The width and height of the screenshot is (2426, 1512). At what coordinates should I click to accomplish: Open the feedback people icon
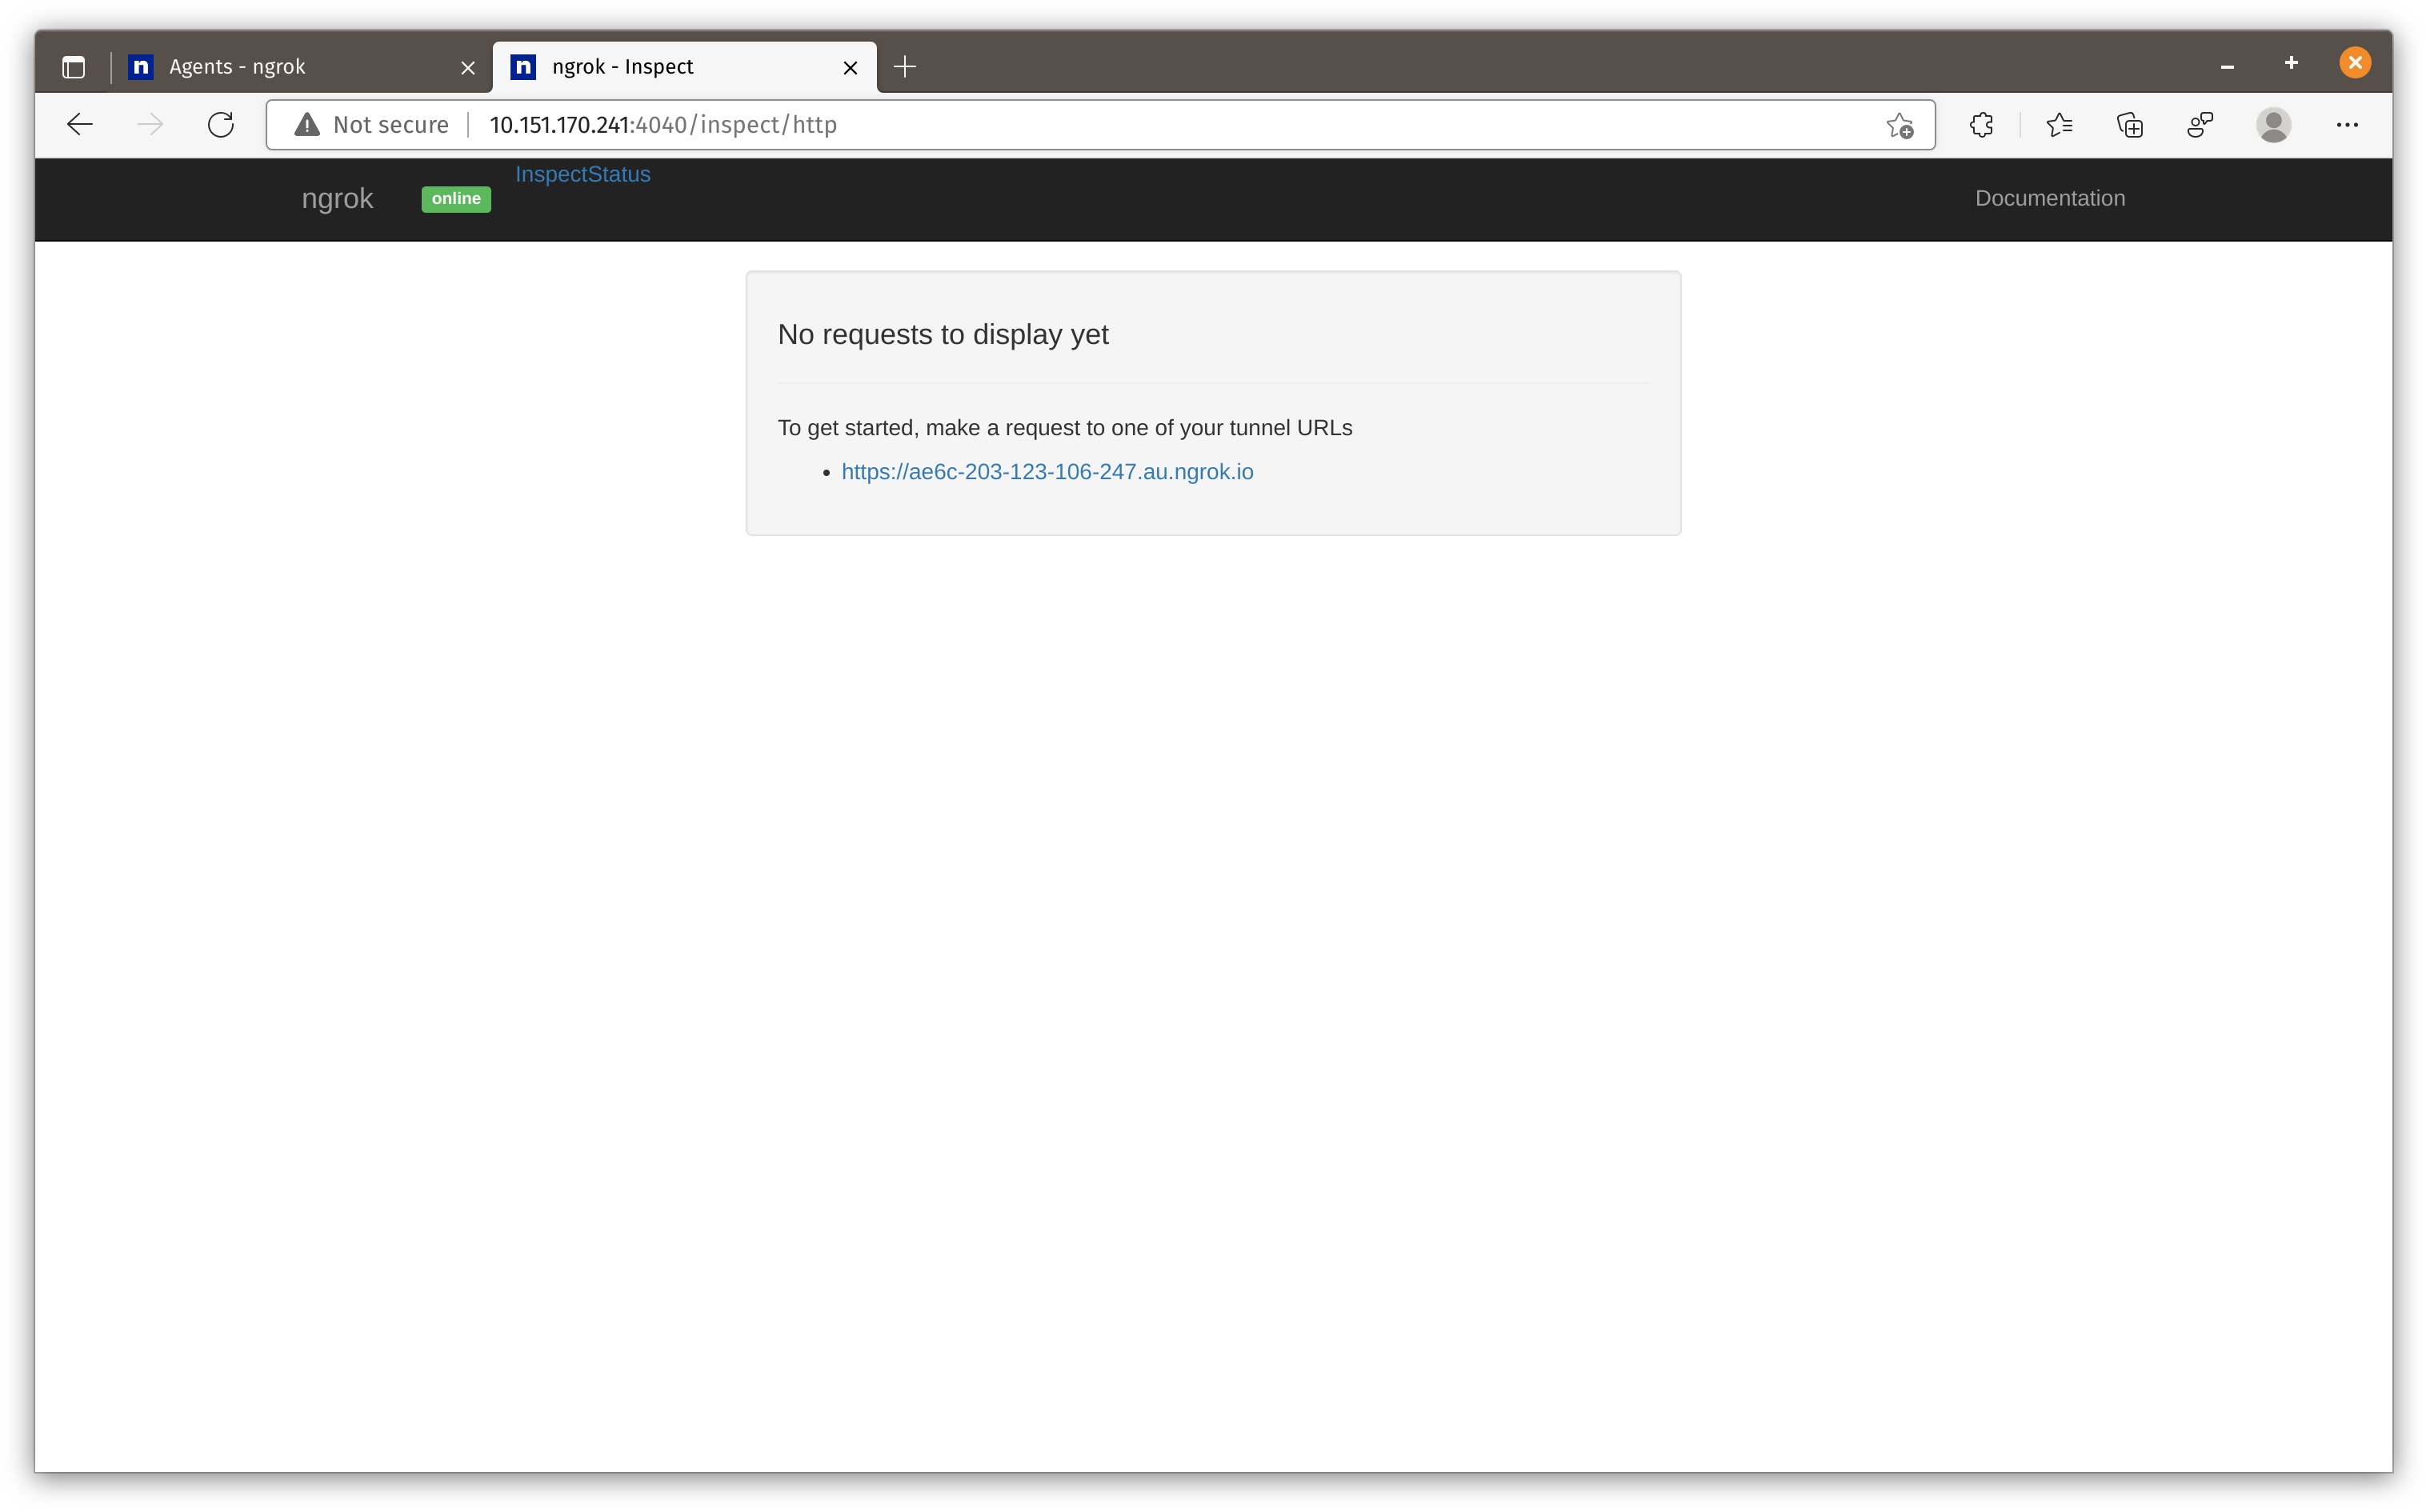2200,125
